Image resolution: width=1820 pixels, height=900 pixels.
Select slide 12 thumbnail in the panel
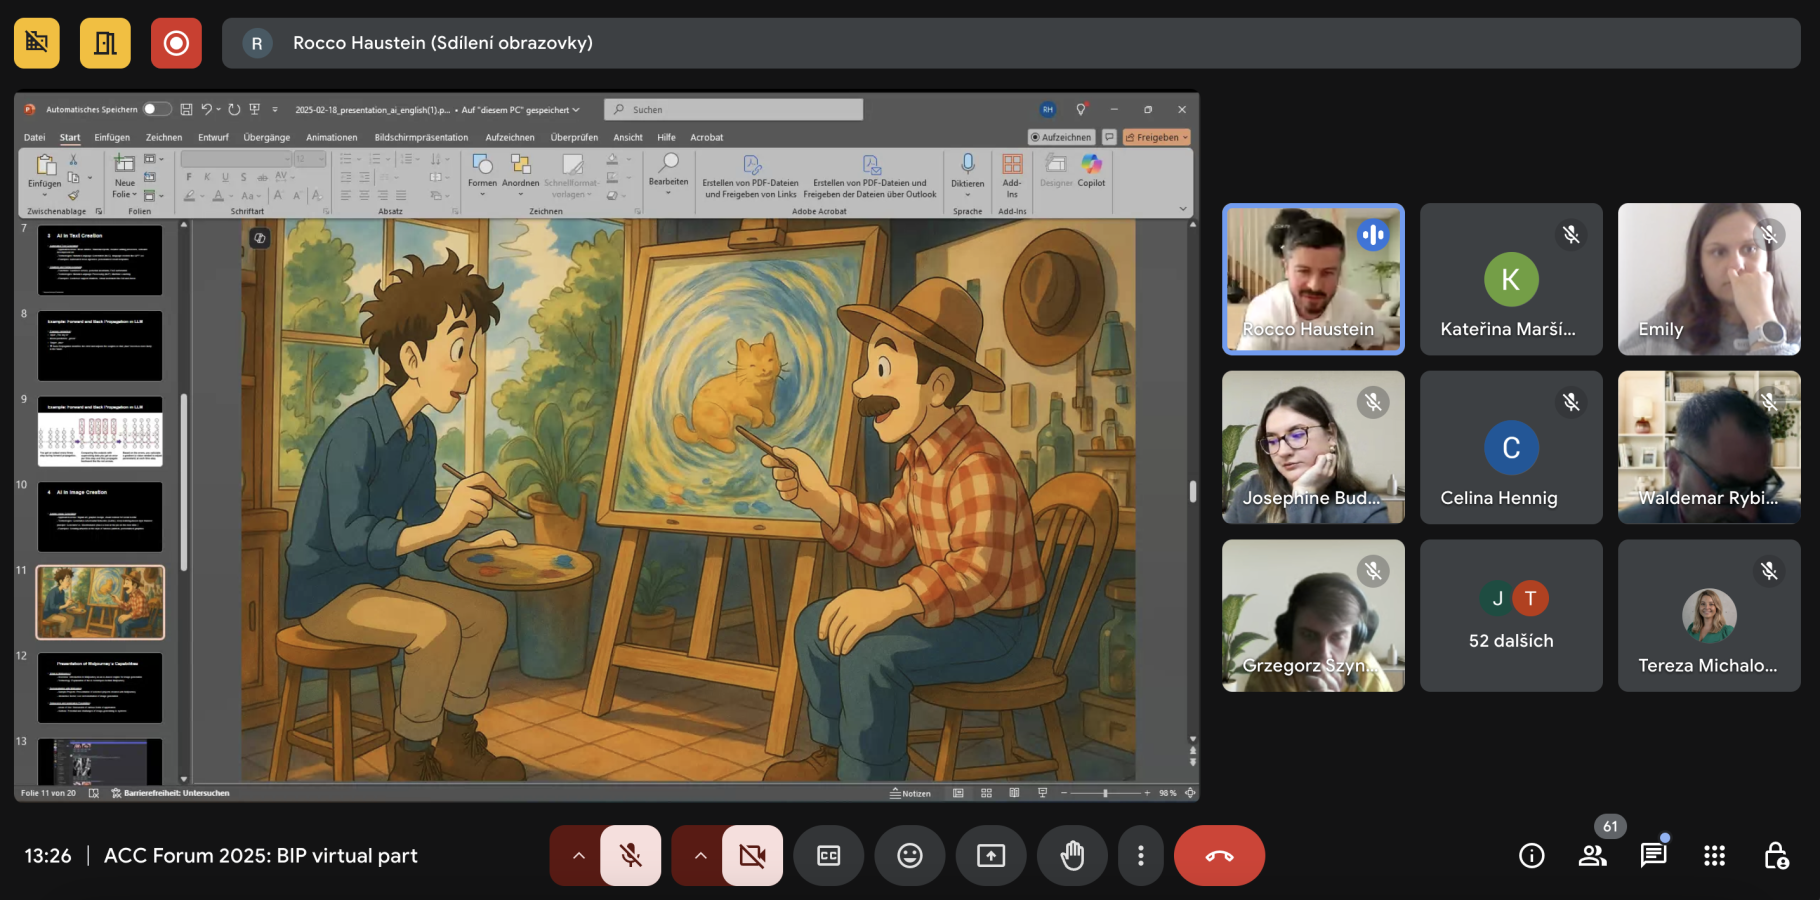click(x=100, y=688)
